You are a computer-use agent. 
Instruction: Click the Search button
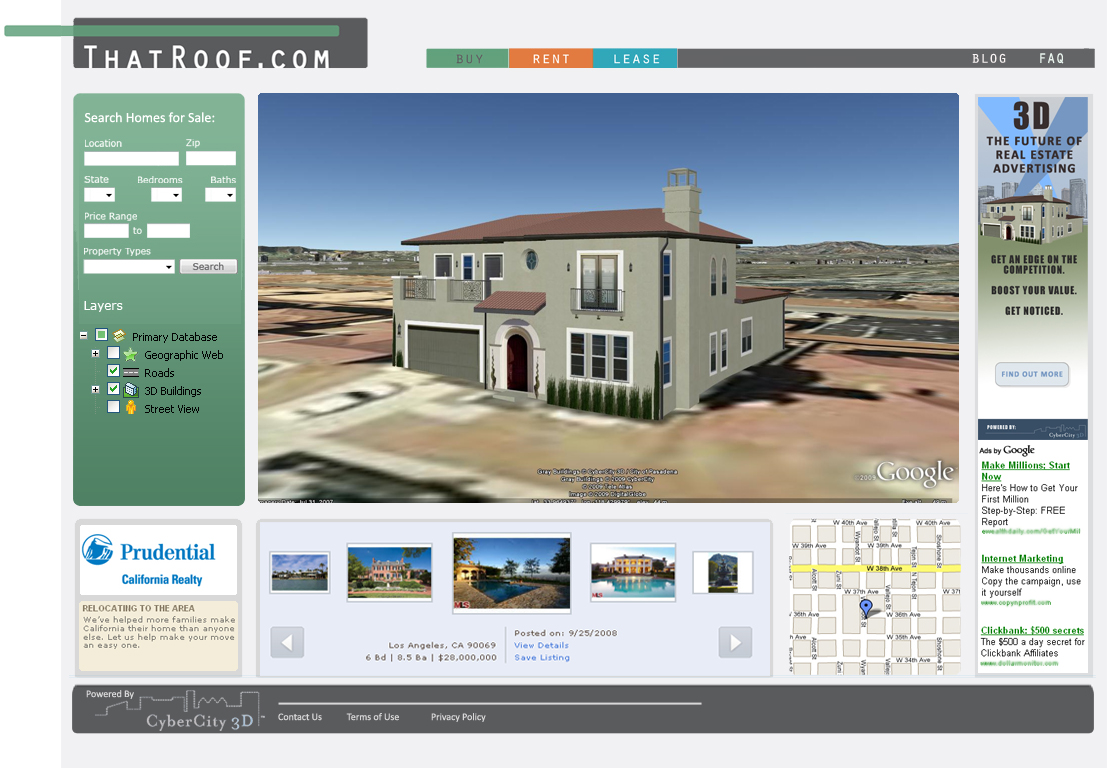click(208, 267)
